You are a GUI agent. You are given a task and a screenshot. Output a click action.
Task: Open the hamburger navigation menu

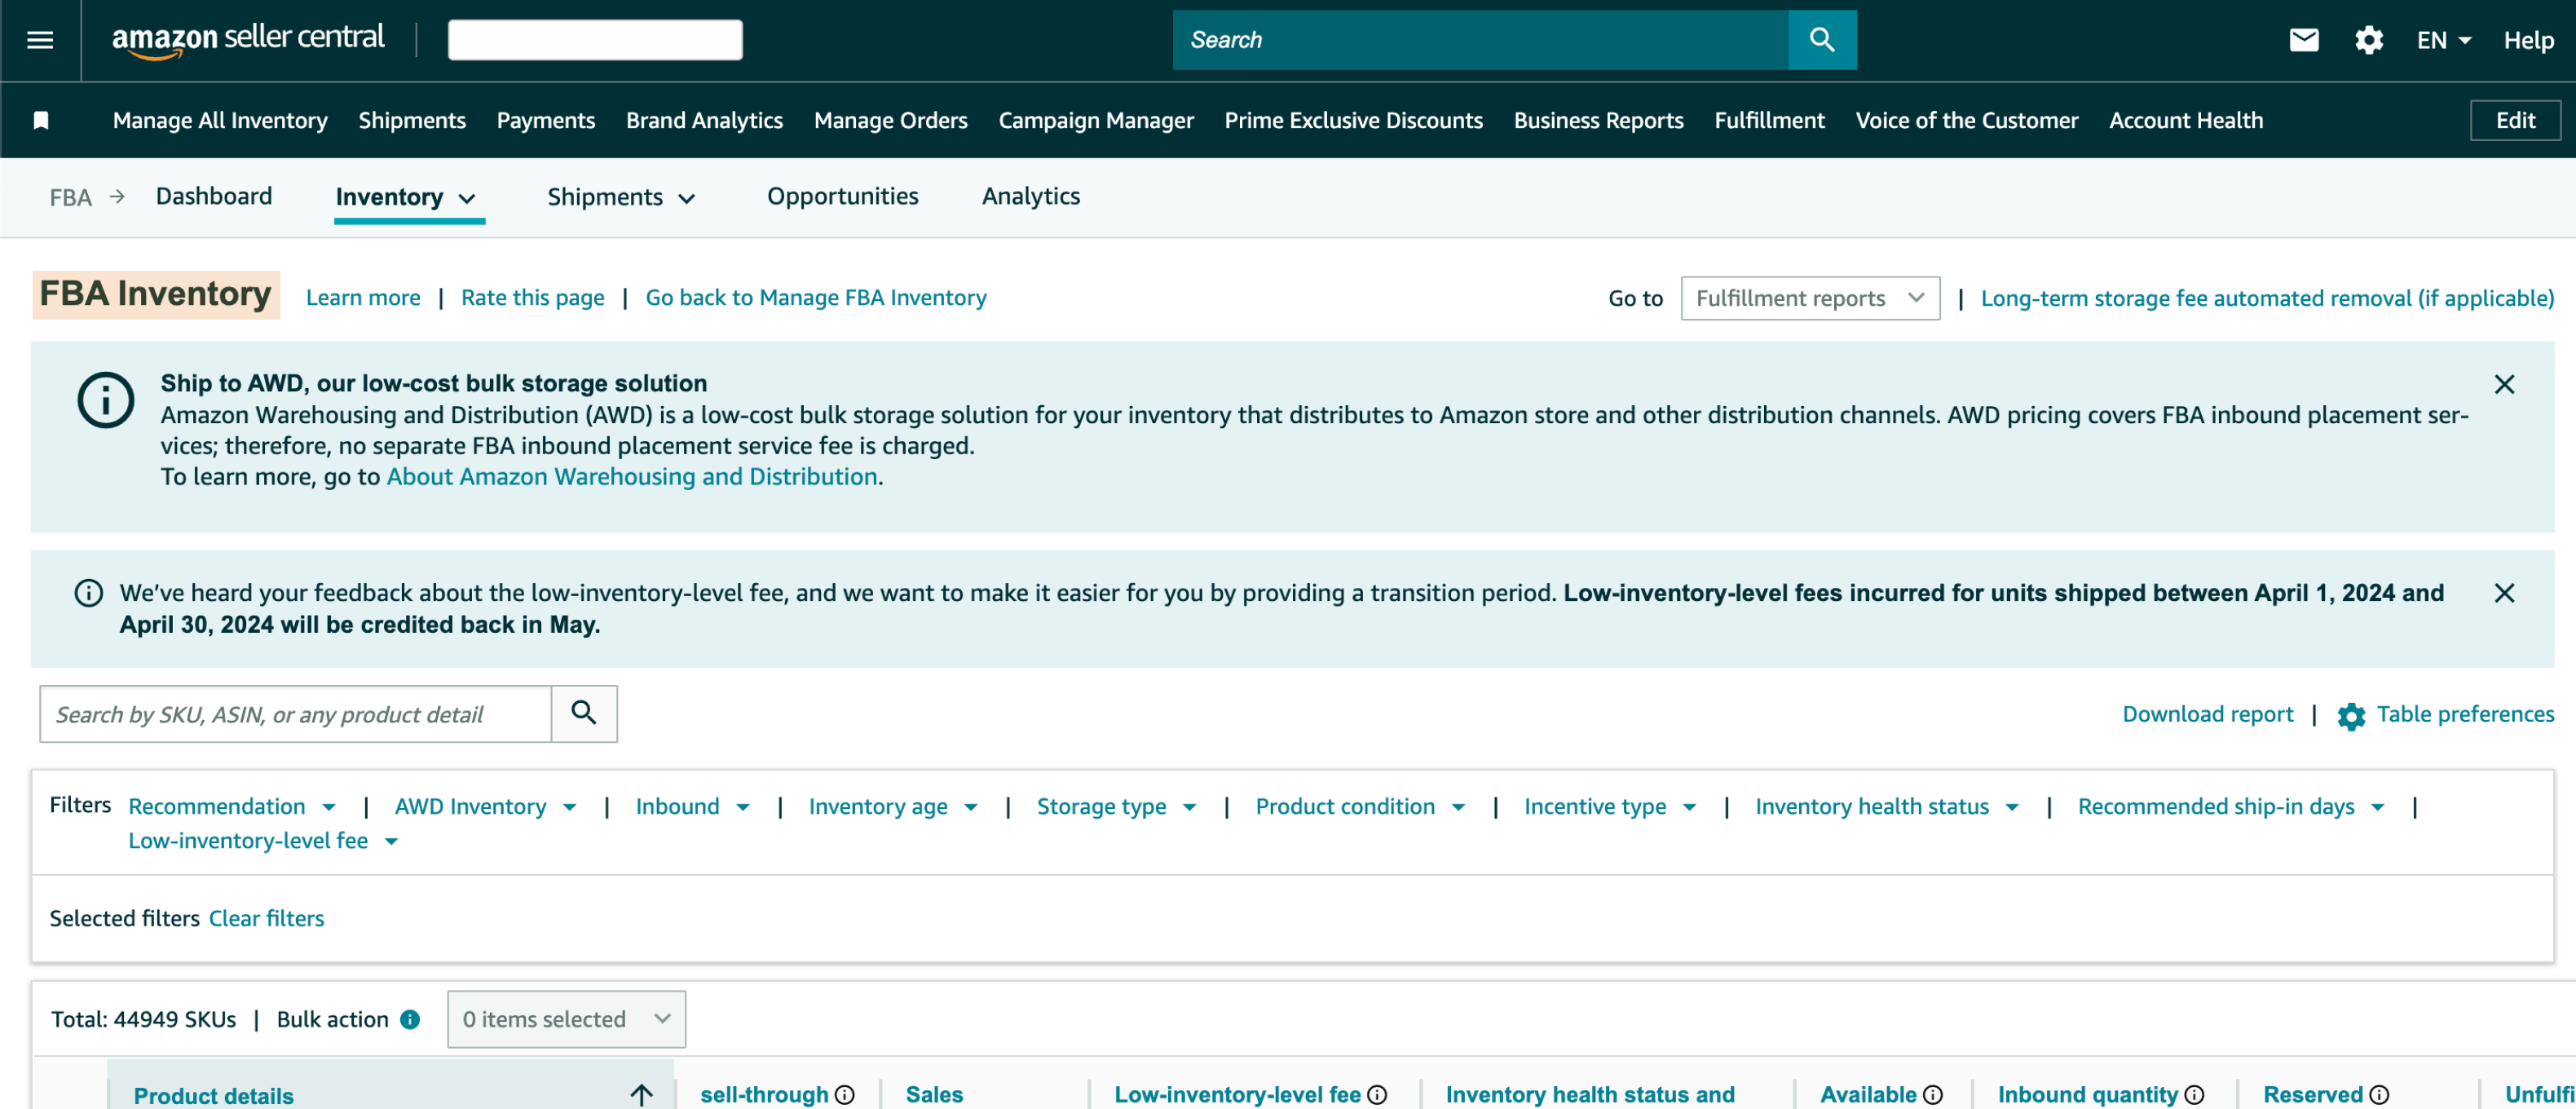[x=40, y=40]
